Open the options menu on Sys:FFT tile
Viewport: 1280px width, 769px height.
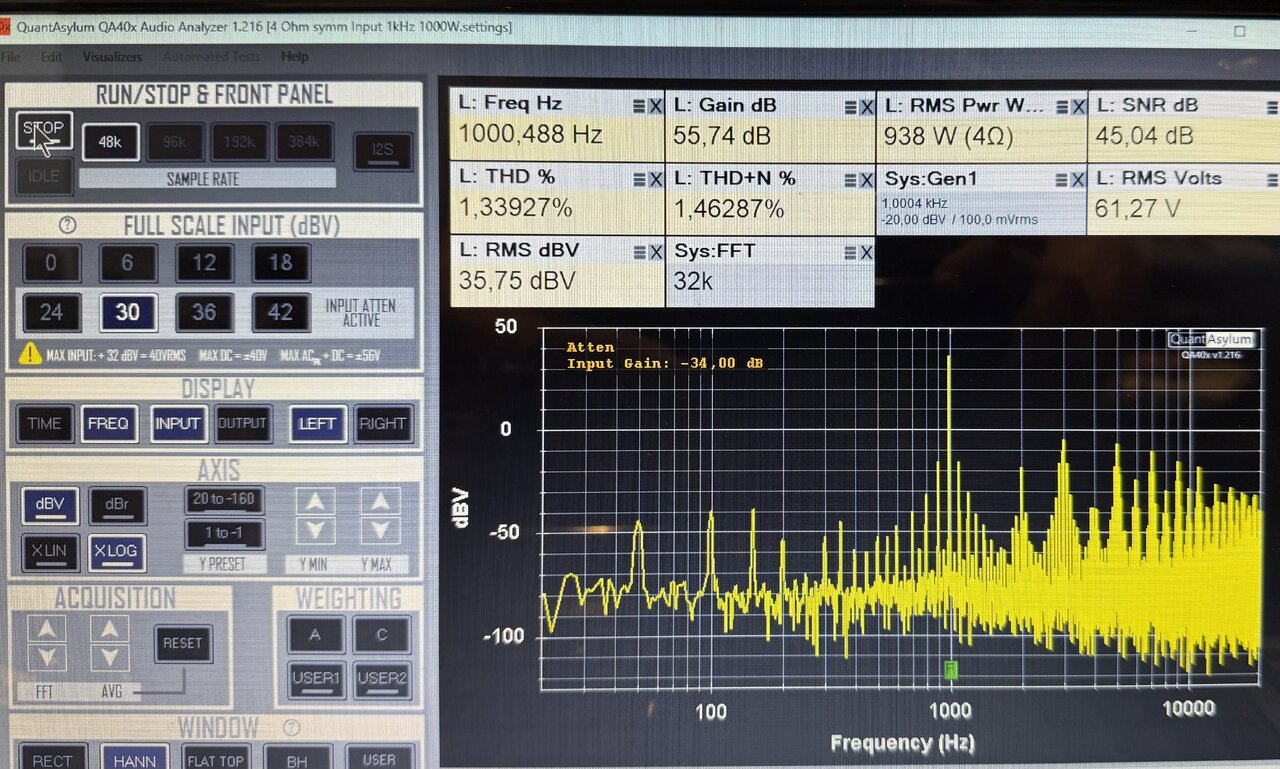(850, 252)
